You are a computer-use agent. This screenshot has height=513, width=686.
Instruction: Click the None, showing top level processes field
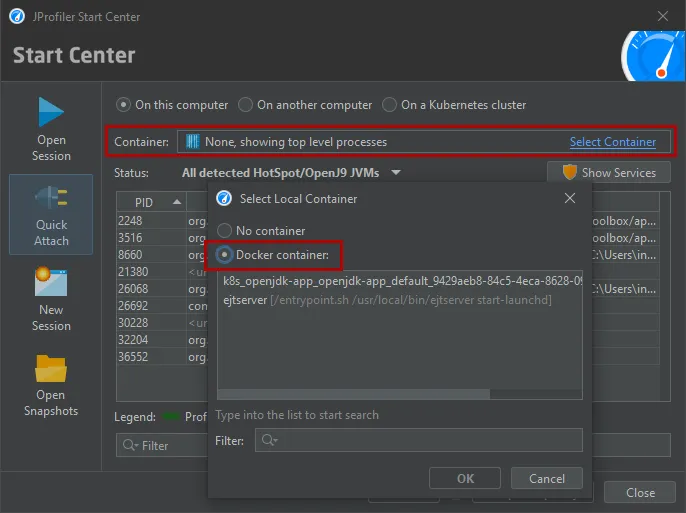point(424,142)
